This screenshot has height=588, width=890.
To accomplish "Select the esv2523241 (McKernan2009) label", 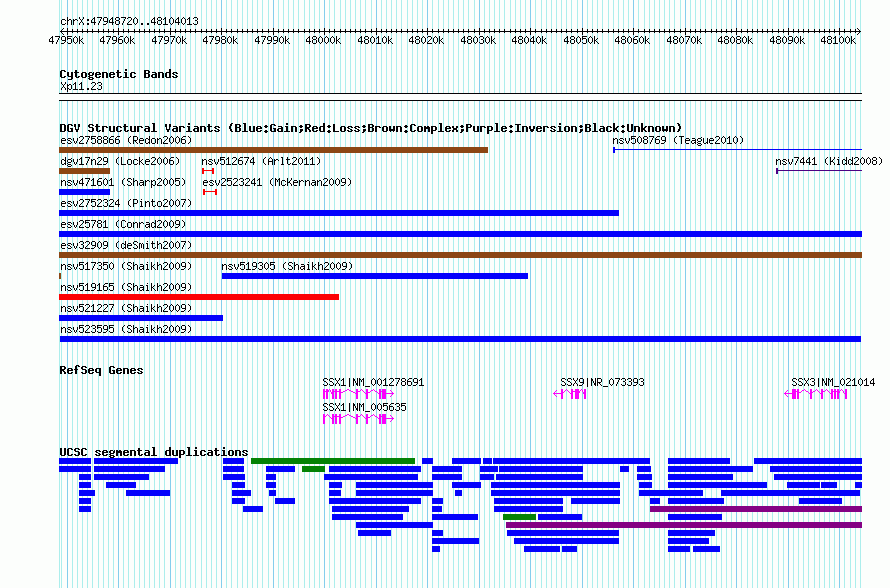I will pyautogui.click(x=277, y=182).
